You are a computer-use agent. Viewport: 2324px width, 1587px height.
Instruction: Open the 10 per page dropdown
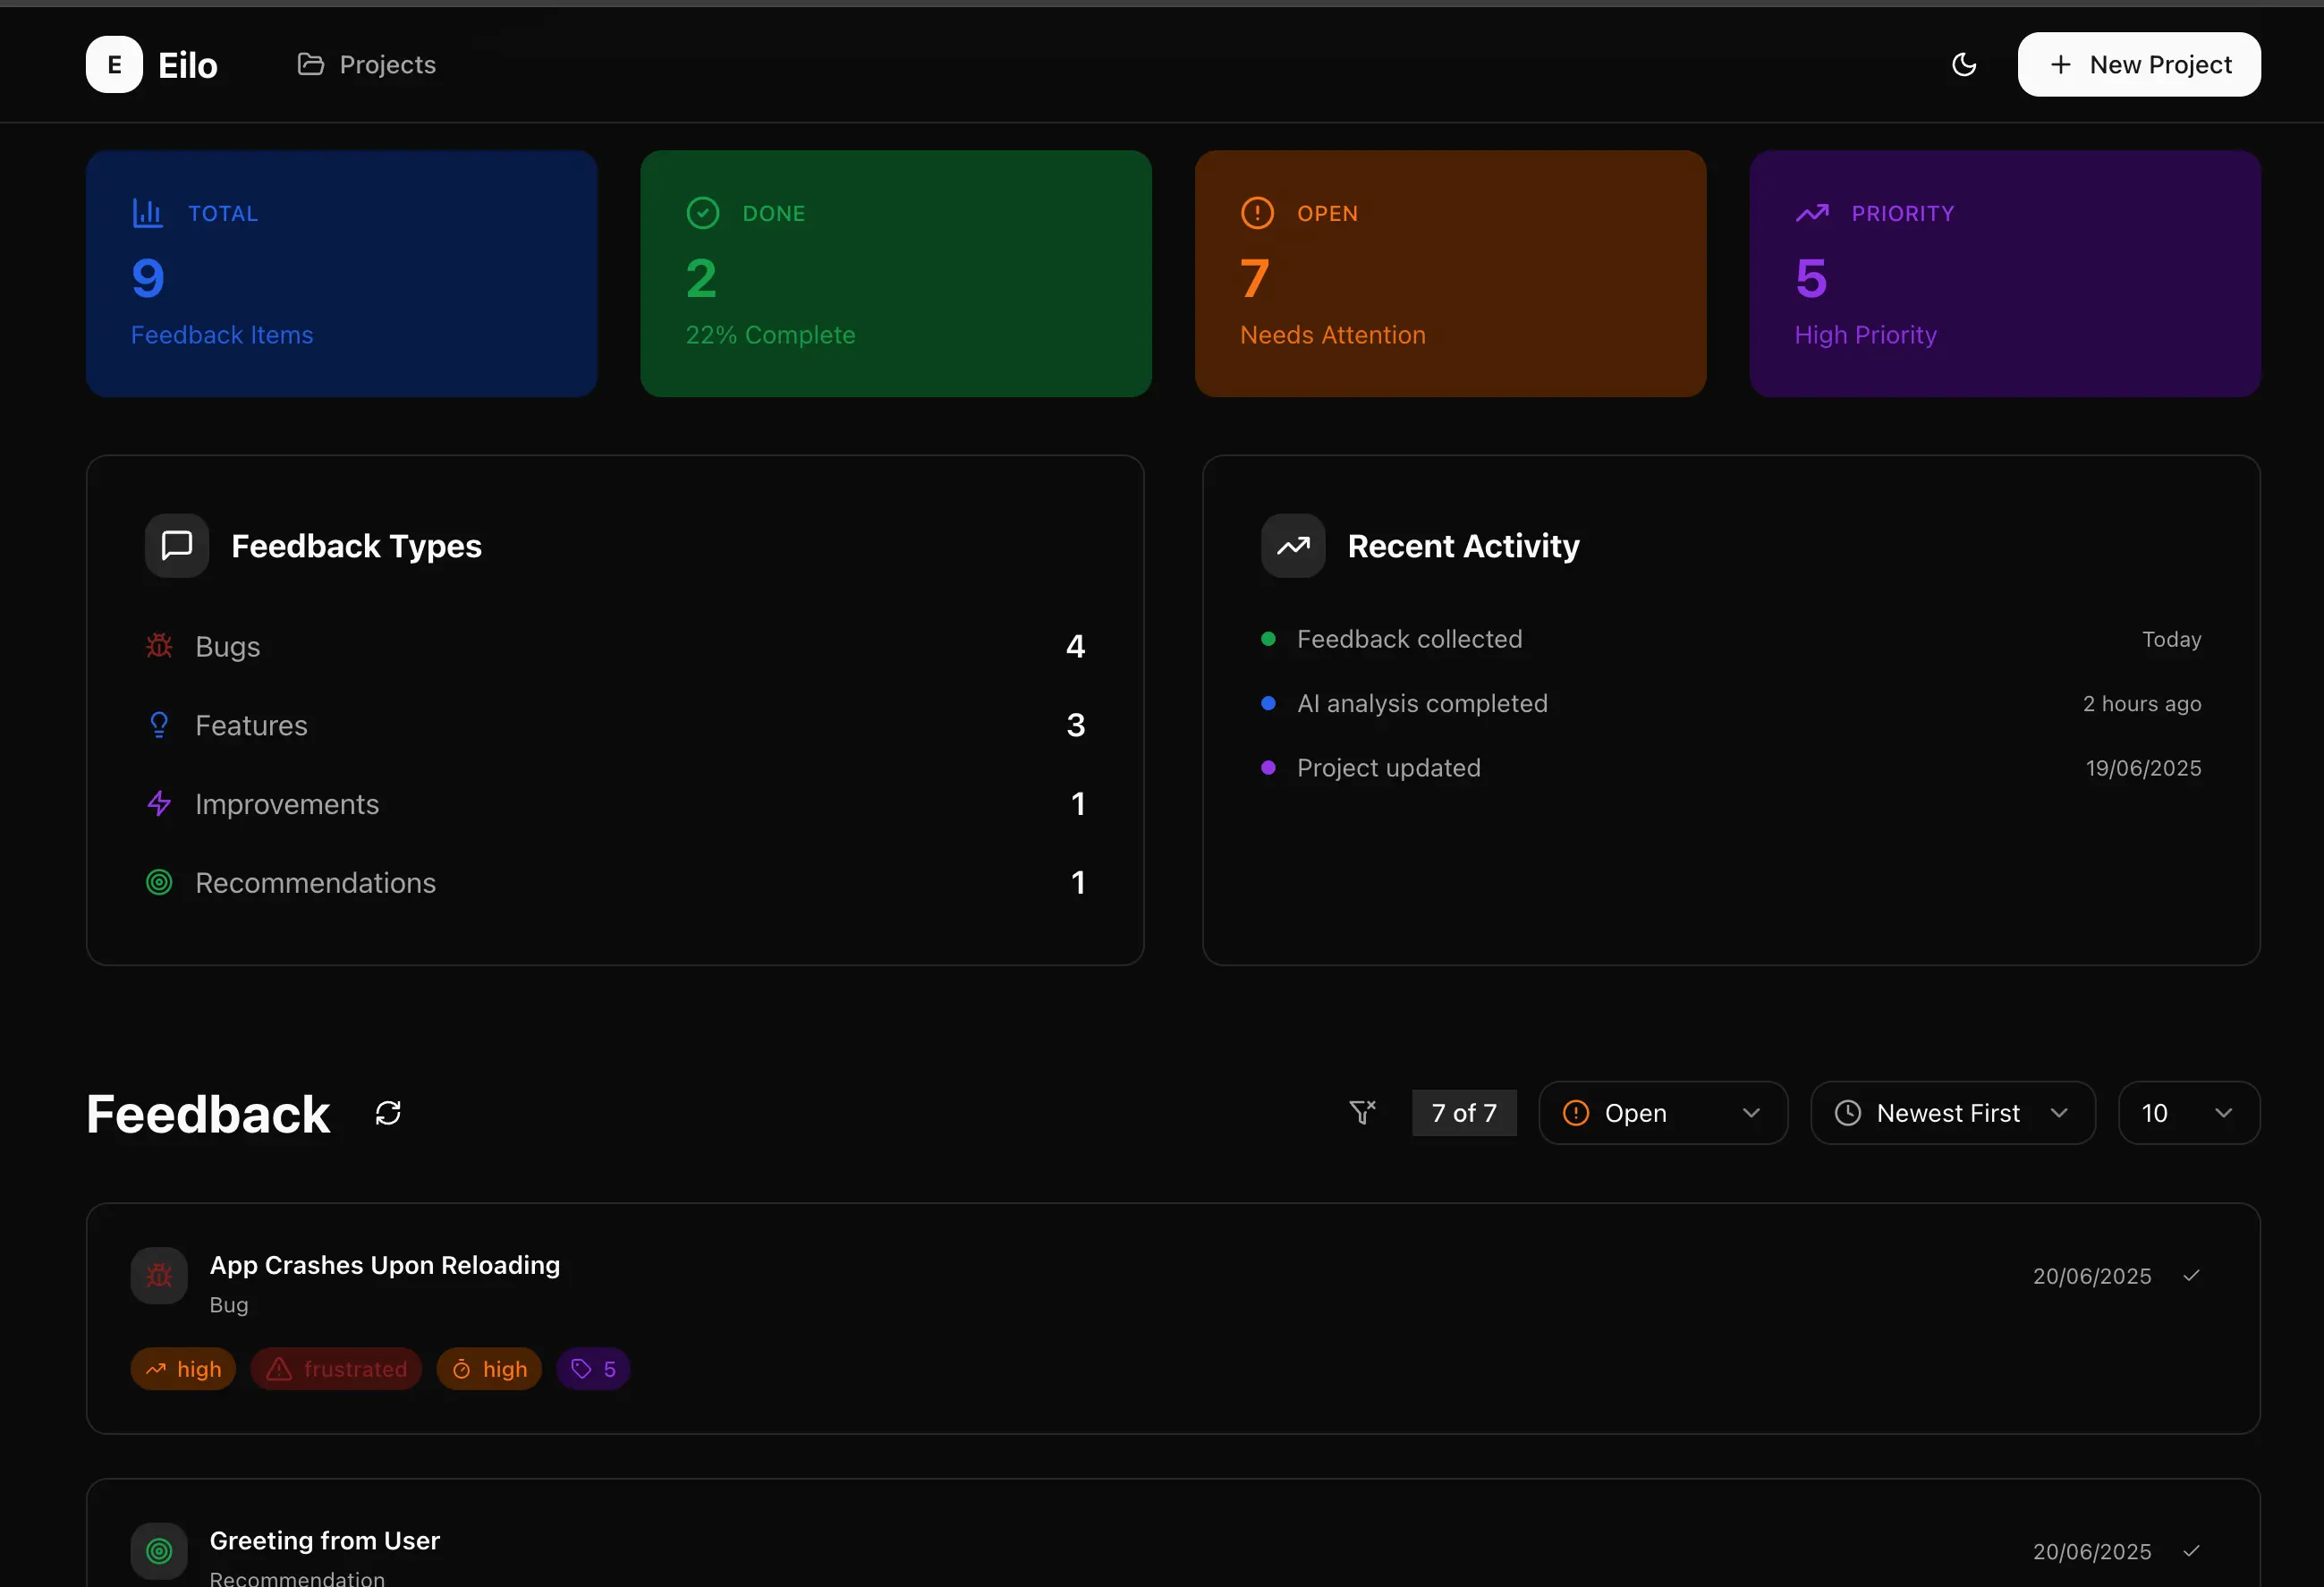point(2189,1113)
